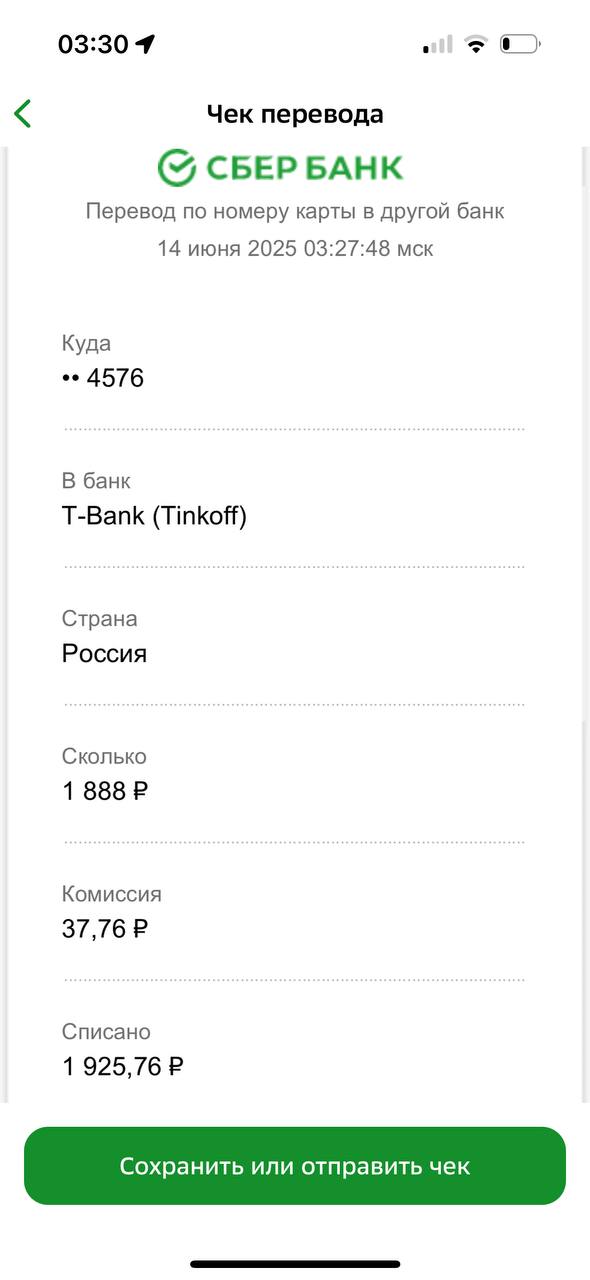
Task: Tap the debited total 1 925,76 ₽
Action: click(x=123, y=1067)
